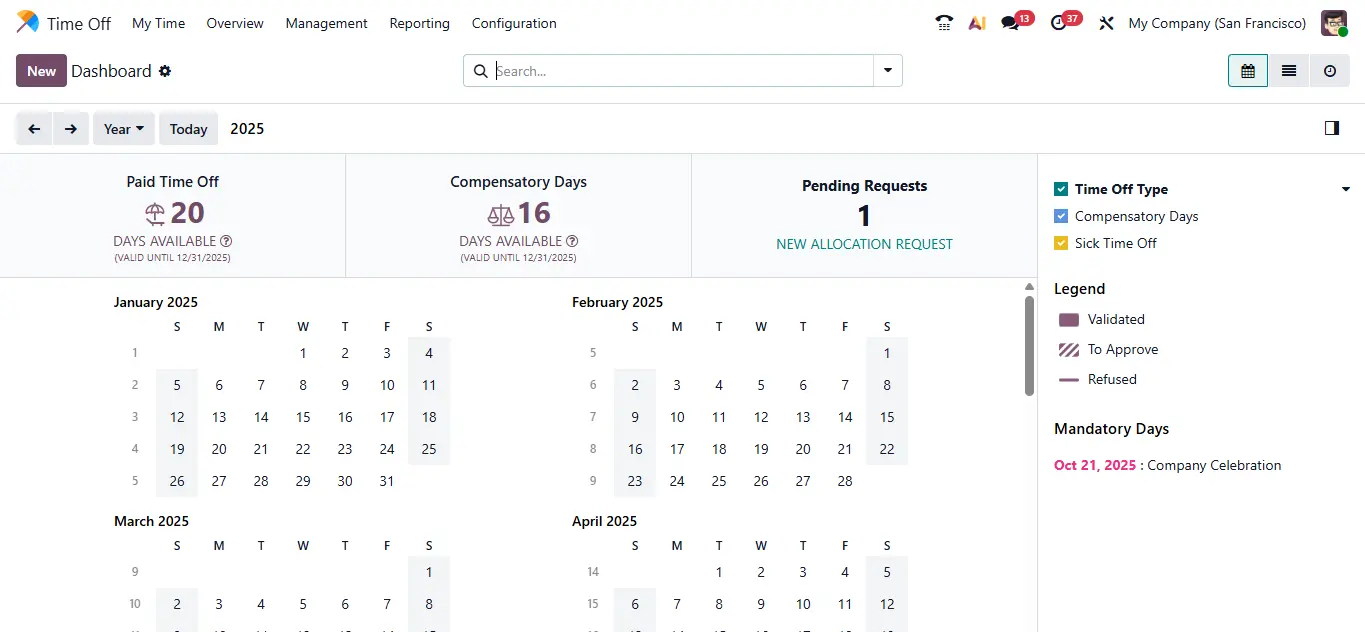Click New Allocation Request link
Image resolution: width=1365 pixels, height=632 pixels.
click(864, 244)
